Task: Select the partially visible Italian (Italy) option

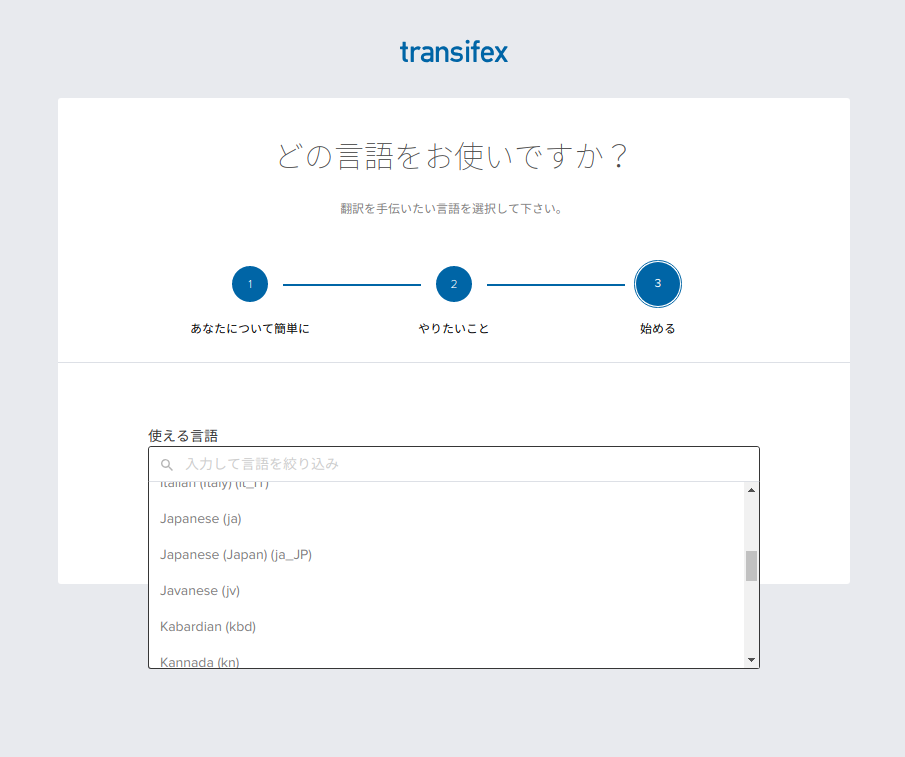Action: click(x=215, y=485)
